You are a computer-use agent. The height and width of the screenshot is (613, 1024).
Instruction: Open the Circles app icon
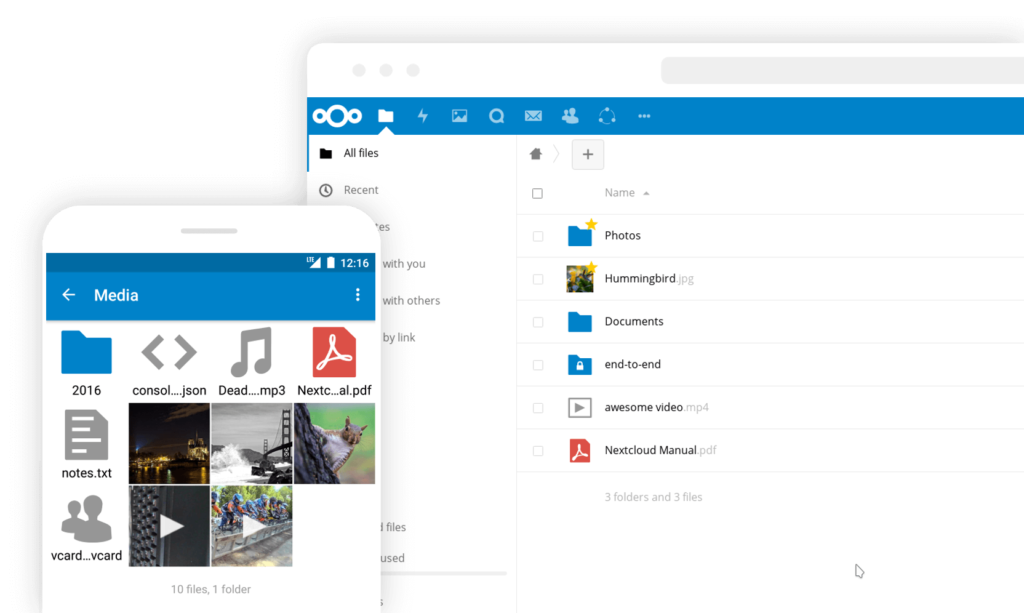pyautogui.click(x=607, y=116)
